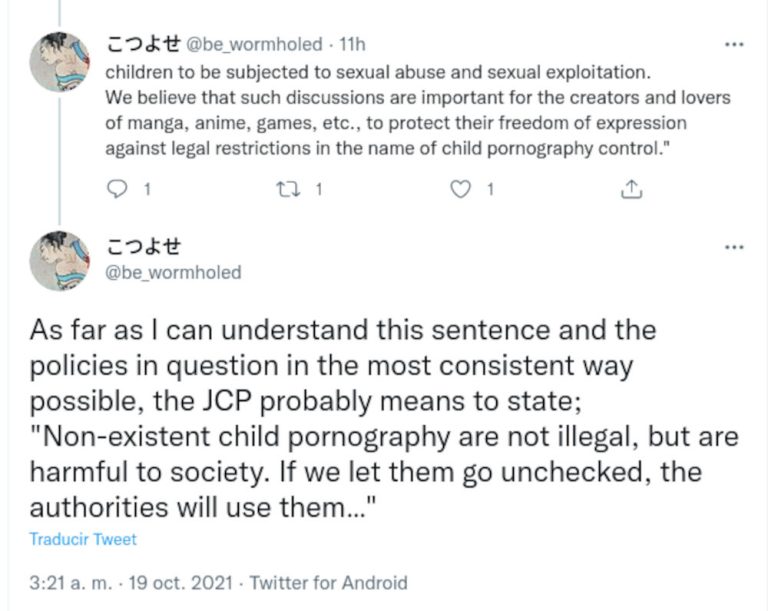This screenshot has width=768, height=611.
Task: Click the Traducir Tweet link
Action: pyautogui.click(x=82, y=540)
